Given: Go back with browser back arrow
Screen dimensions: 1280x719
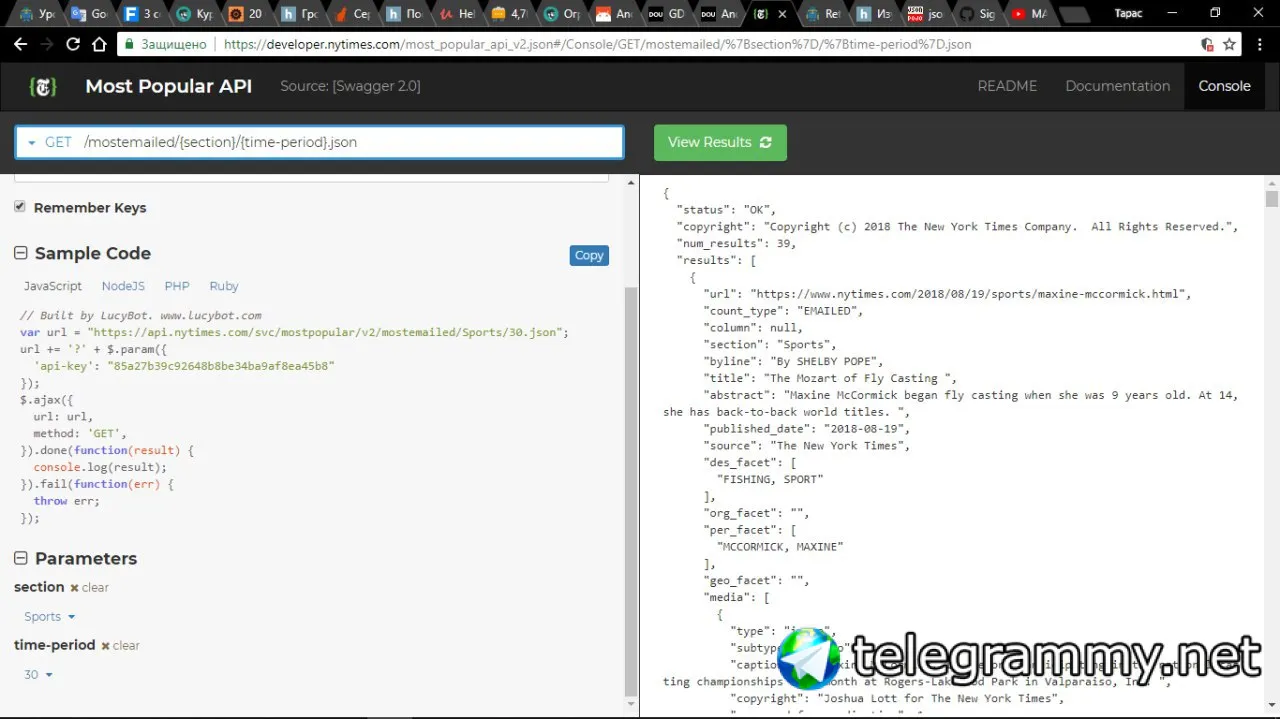Looking at the screenshot, I should (20, 44).
